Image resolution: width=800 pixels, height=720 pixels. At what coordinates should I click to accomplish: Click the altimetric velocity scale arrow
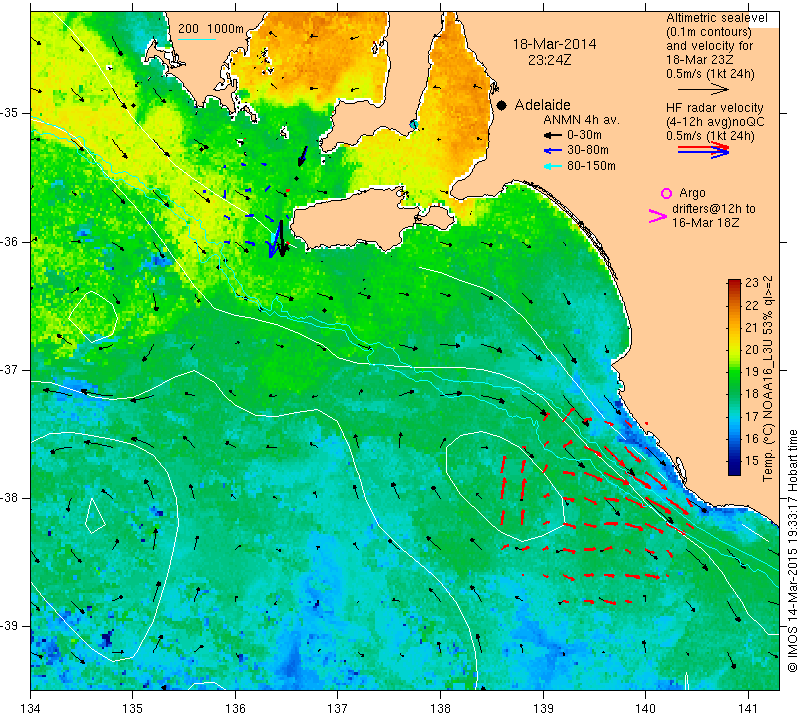[703, 89]
